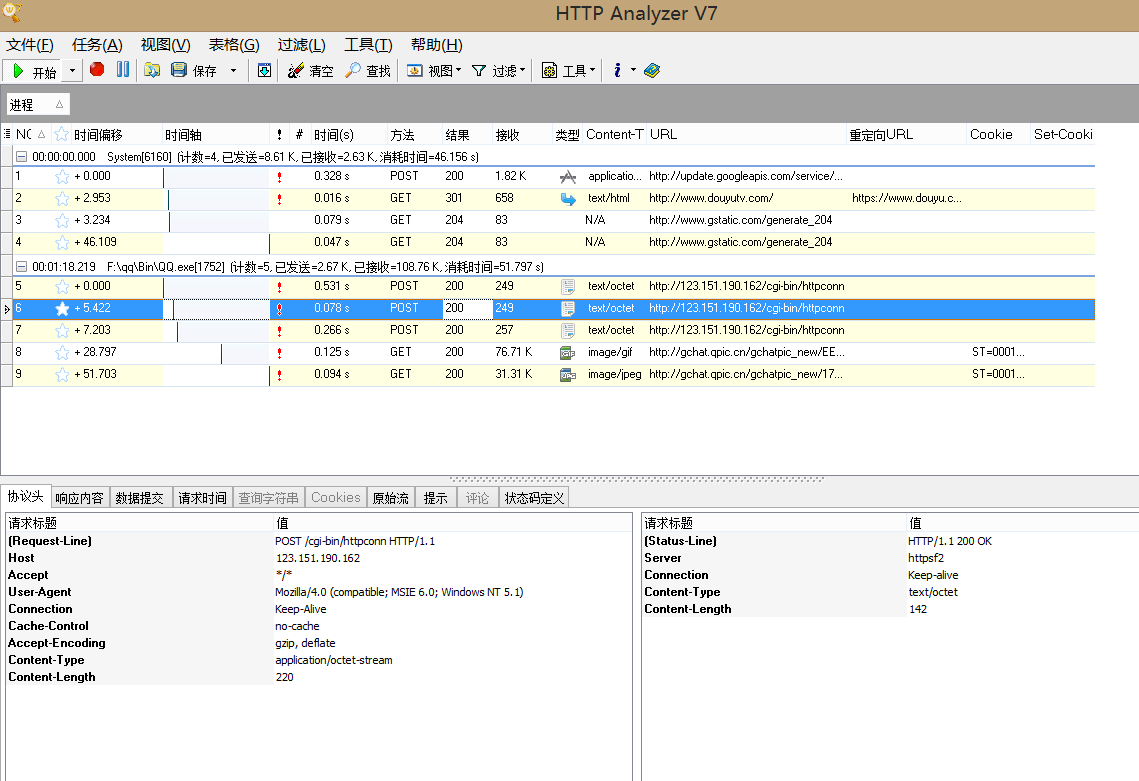
Task: Open the 视图(V) menu
Action: (166, 45)
